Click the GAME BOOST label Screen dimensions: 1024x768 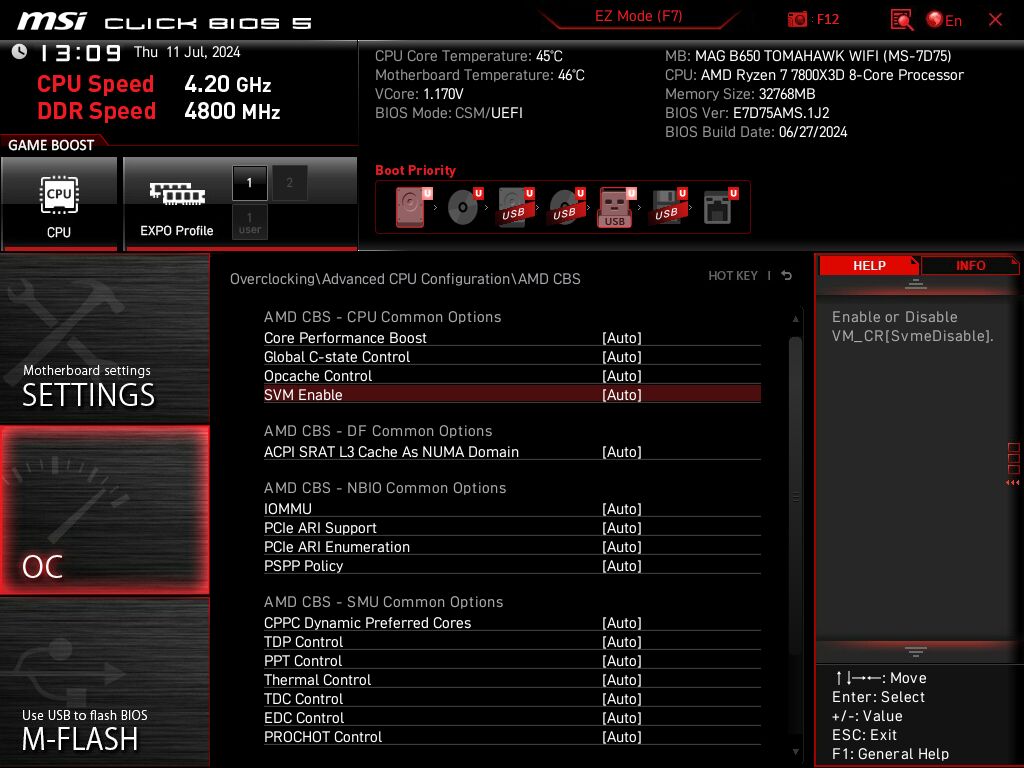51,145
